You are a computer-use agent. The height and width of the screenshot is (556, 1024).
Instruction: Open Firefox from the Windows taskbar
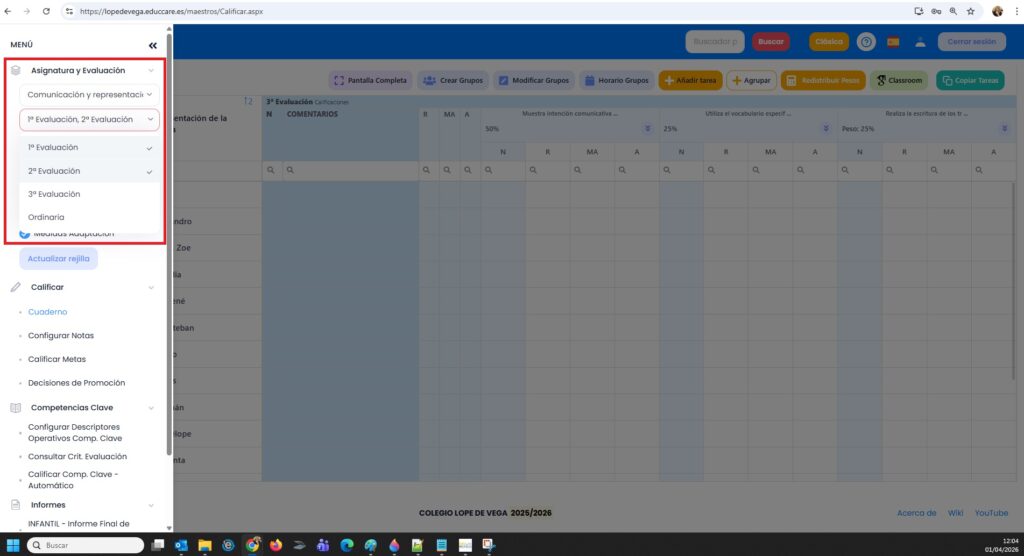[x=276, y=545]
